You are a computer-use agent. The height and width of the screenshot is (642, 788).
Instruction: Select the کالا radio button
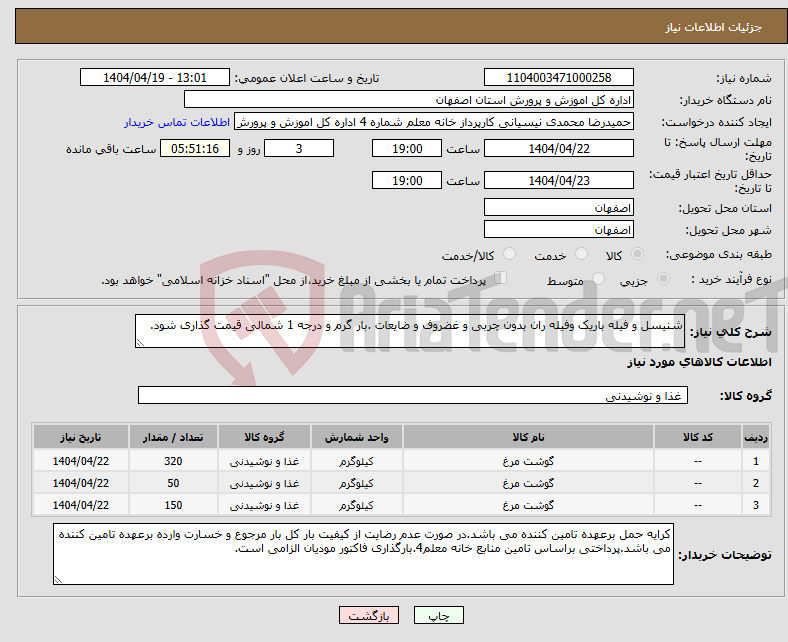click(637, 254)
